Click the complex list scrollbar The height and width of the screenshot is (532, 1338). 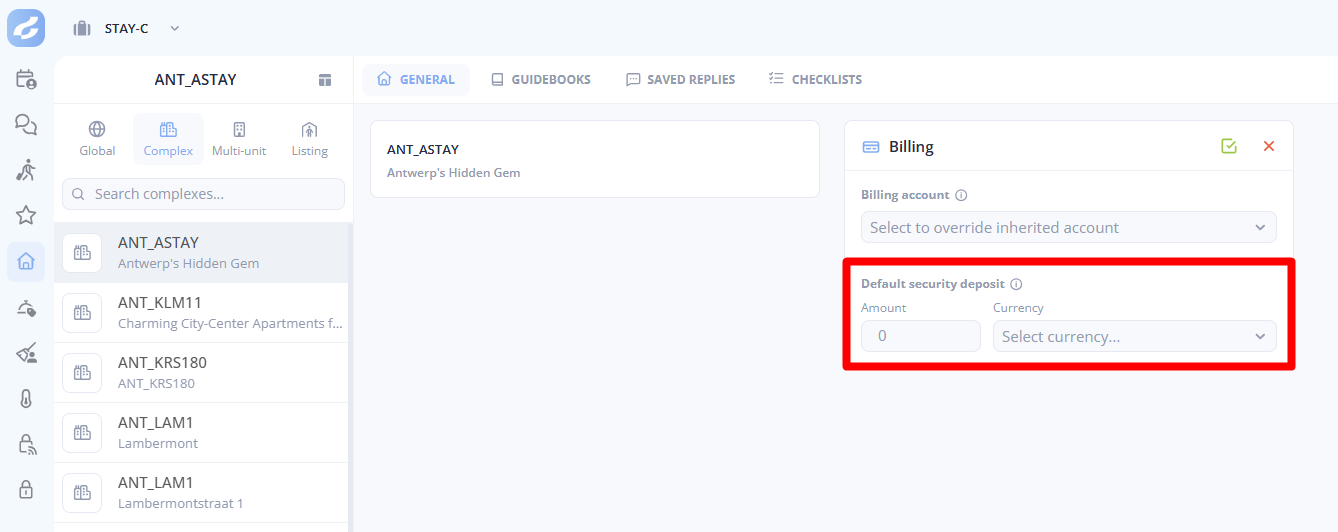pos(351,377)
